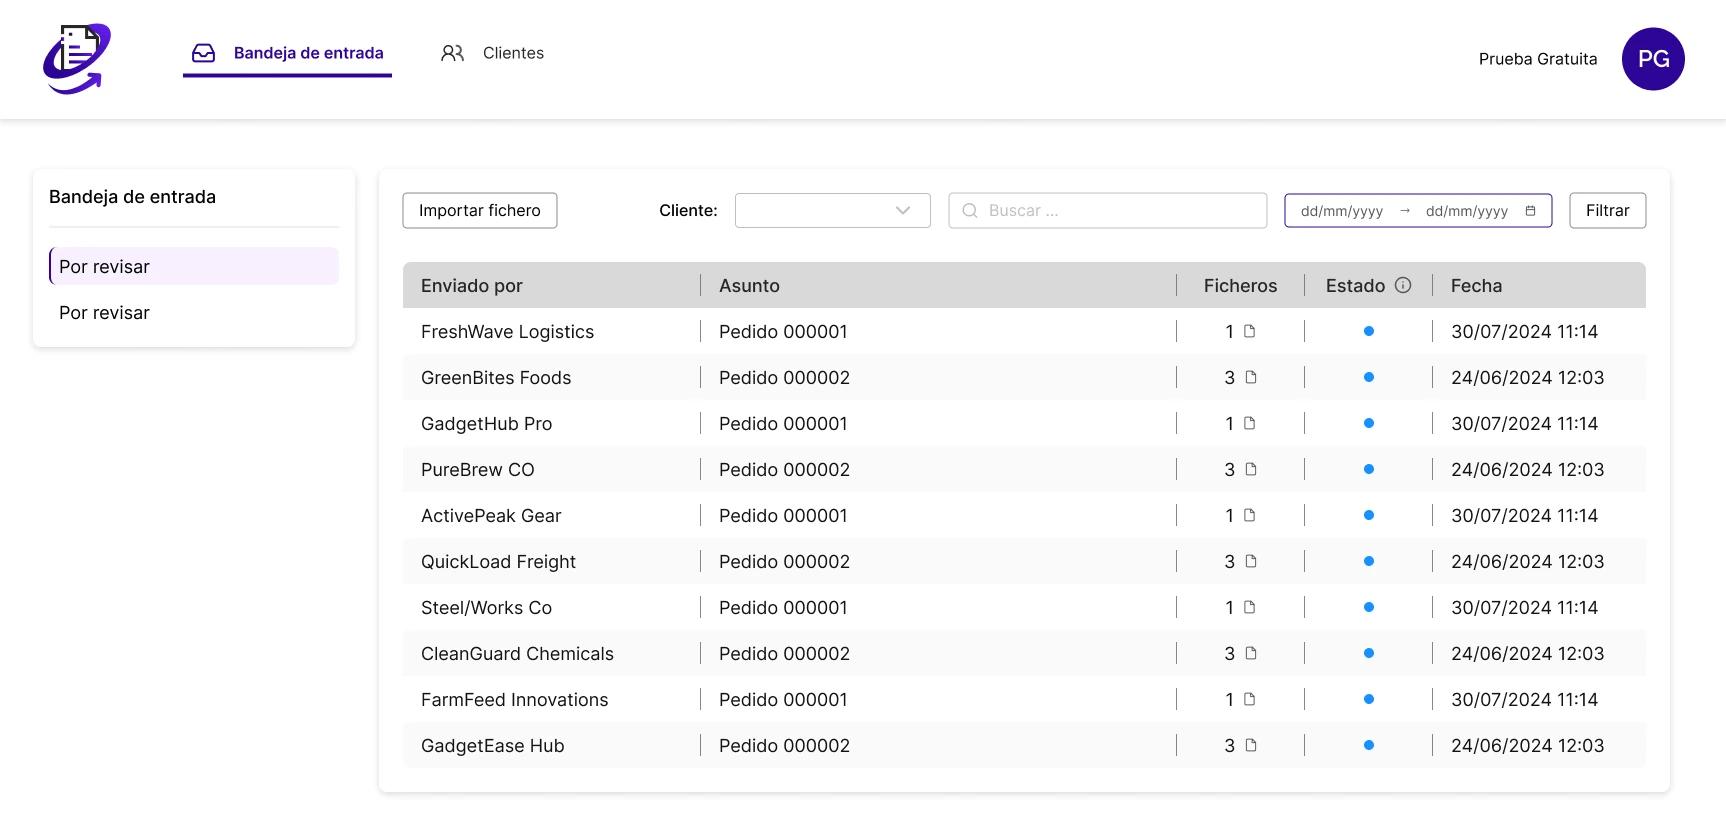This screenshot has width=1726, height=830.
Task: Open the Cliente dropdown
Action: point(833,211)
